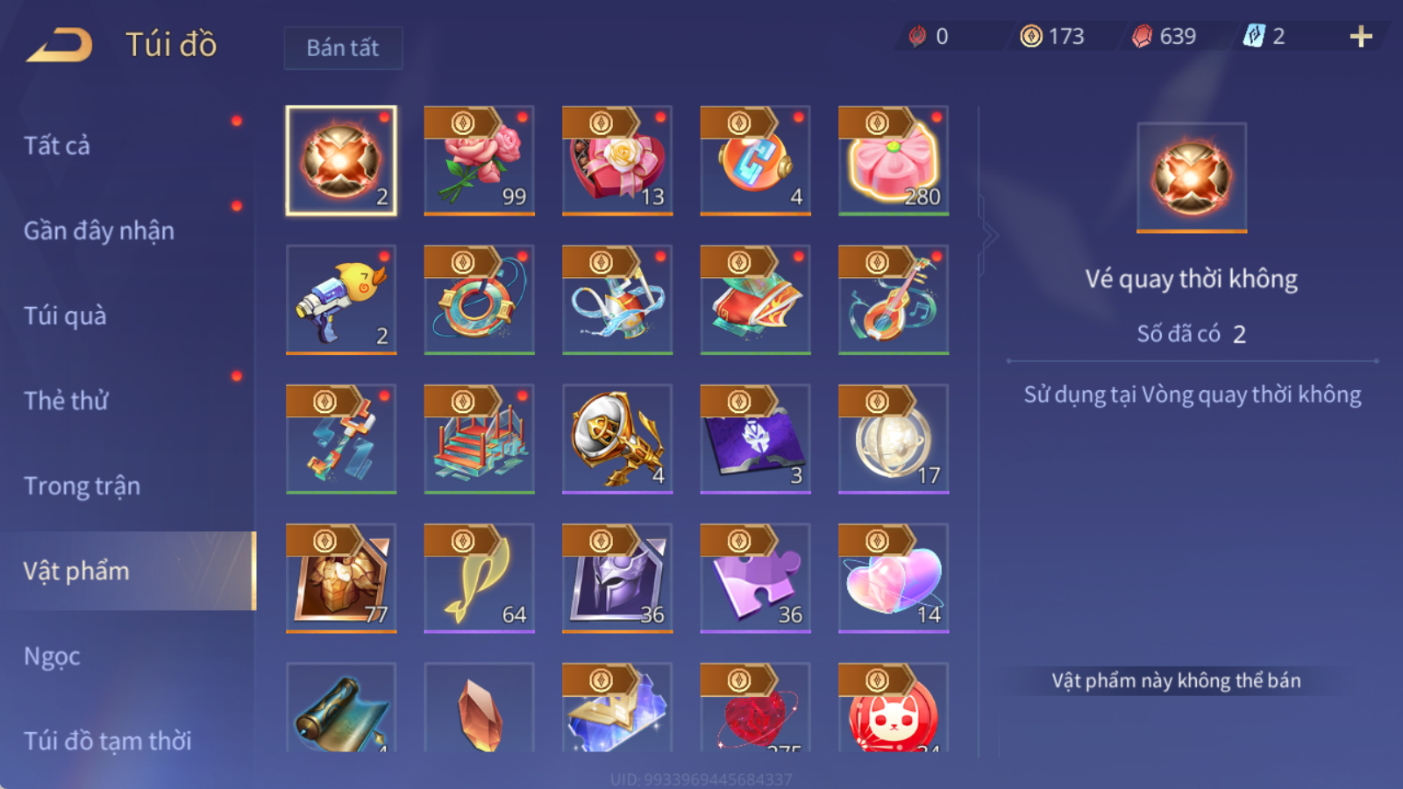Pick the purple helmet card with 36
The image size is (1403, 789).
(617, 577)
